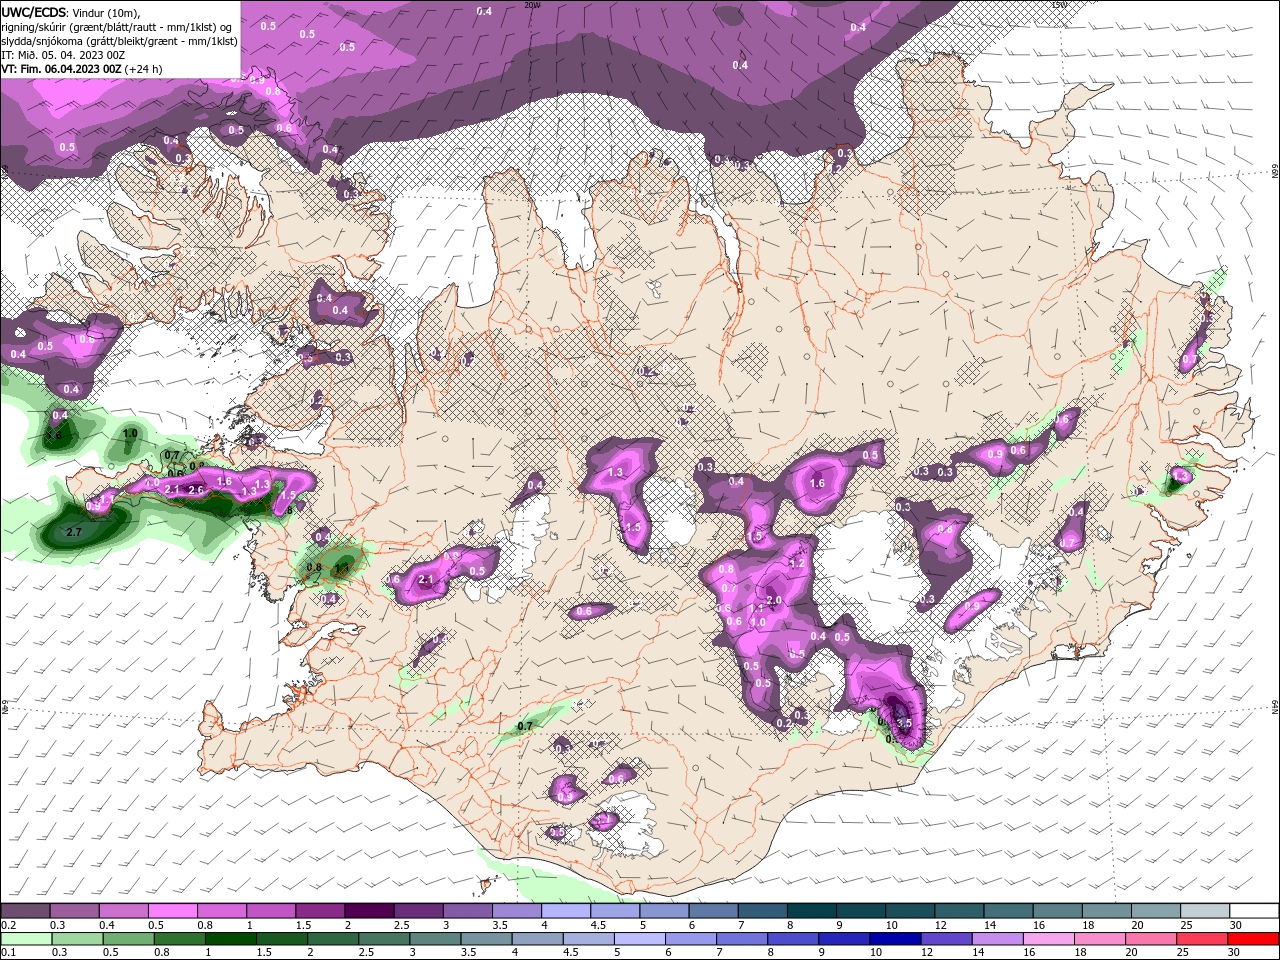
Task: Click the 'VT: Fim. 06.04.2023 00Z (+24 h)' line
Action: (x=81, y=69)
